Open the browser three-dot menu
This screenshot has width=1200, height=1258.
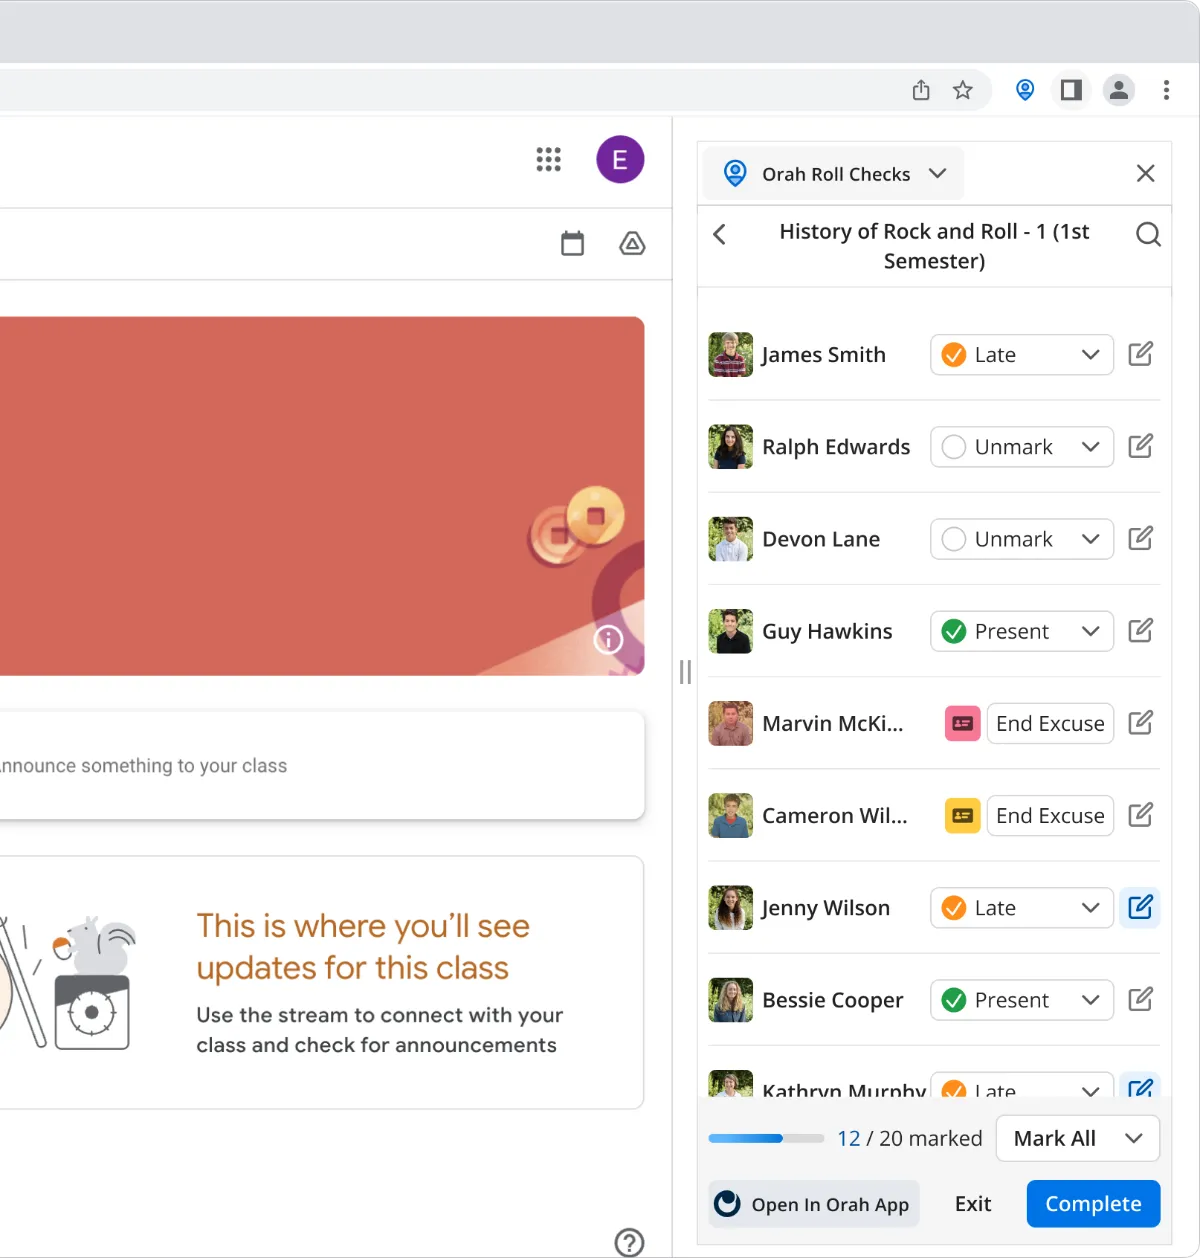(1166, 90)
